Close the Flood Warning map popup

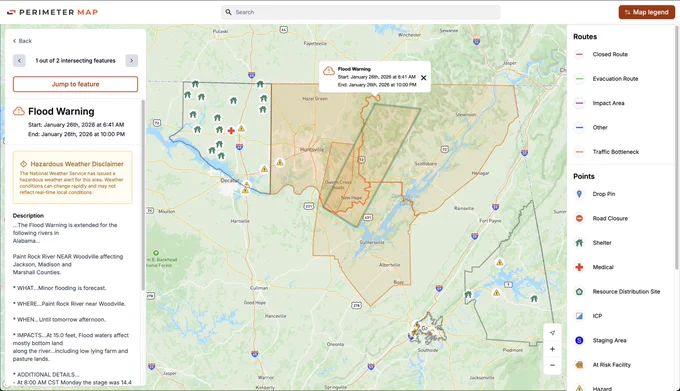[424, 78]
